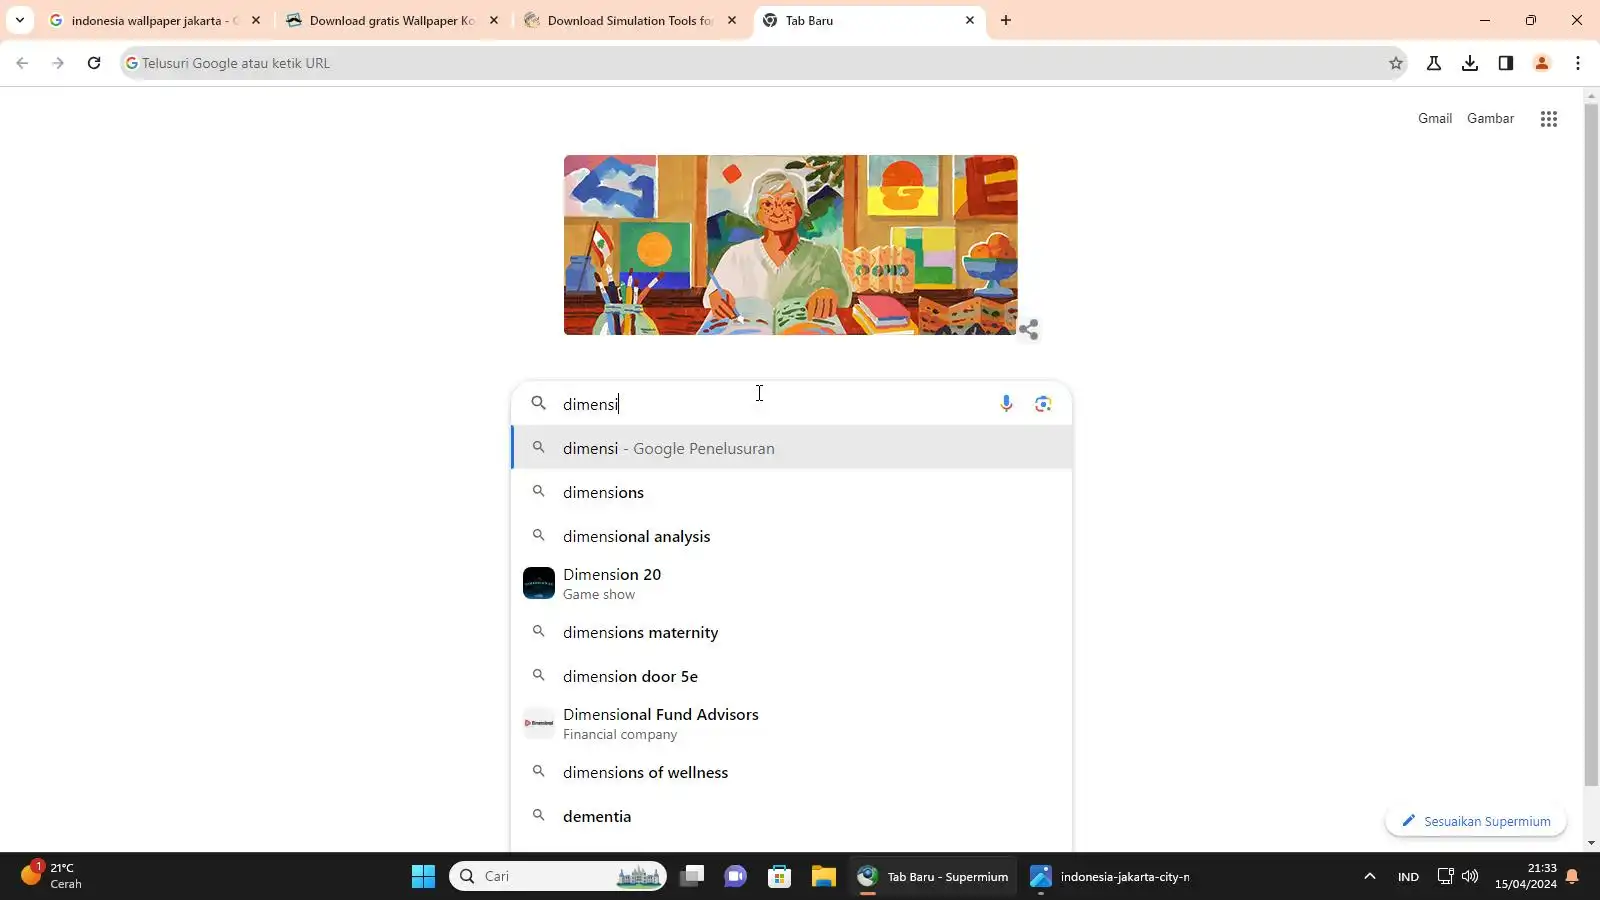1600x900 pixels.
Task: Select Dimensional Fund Advisors suggestion
Action: (x=792, y=723)
